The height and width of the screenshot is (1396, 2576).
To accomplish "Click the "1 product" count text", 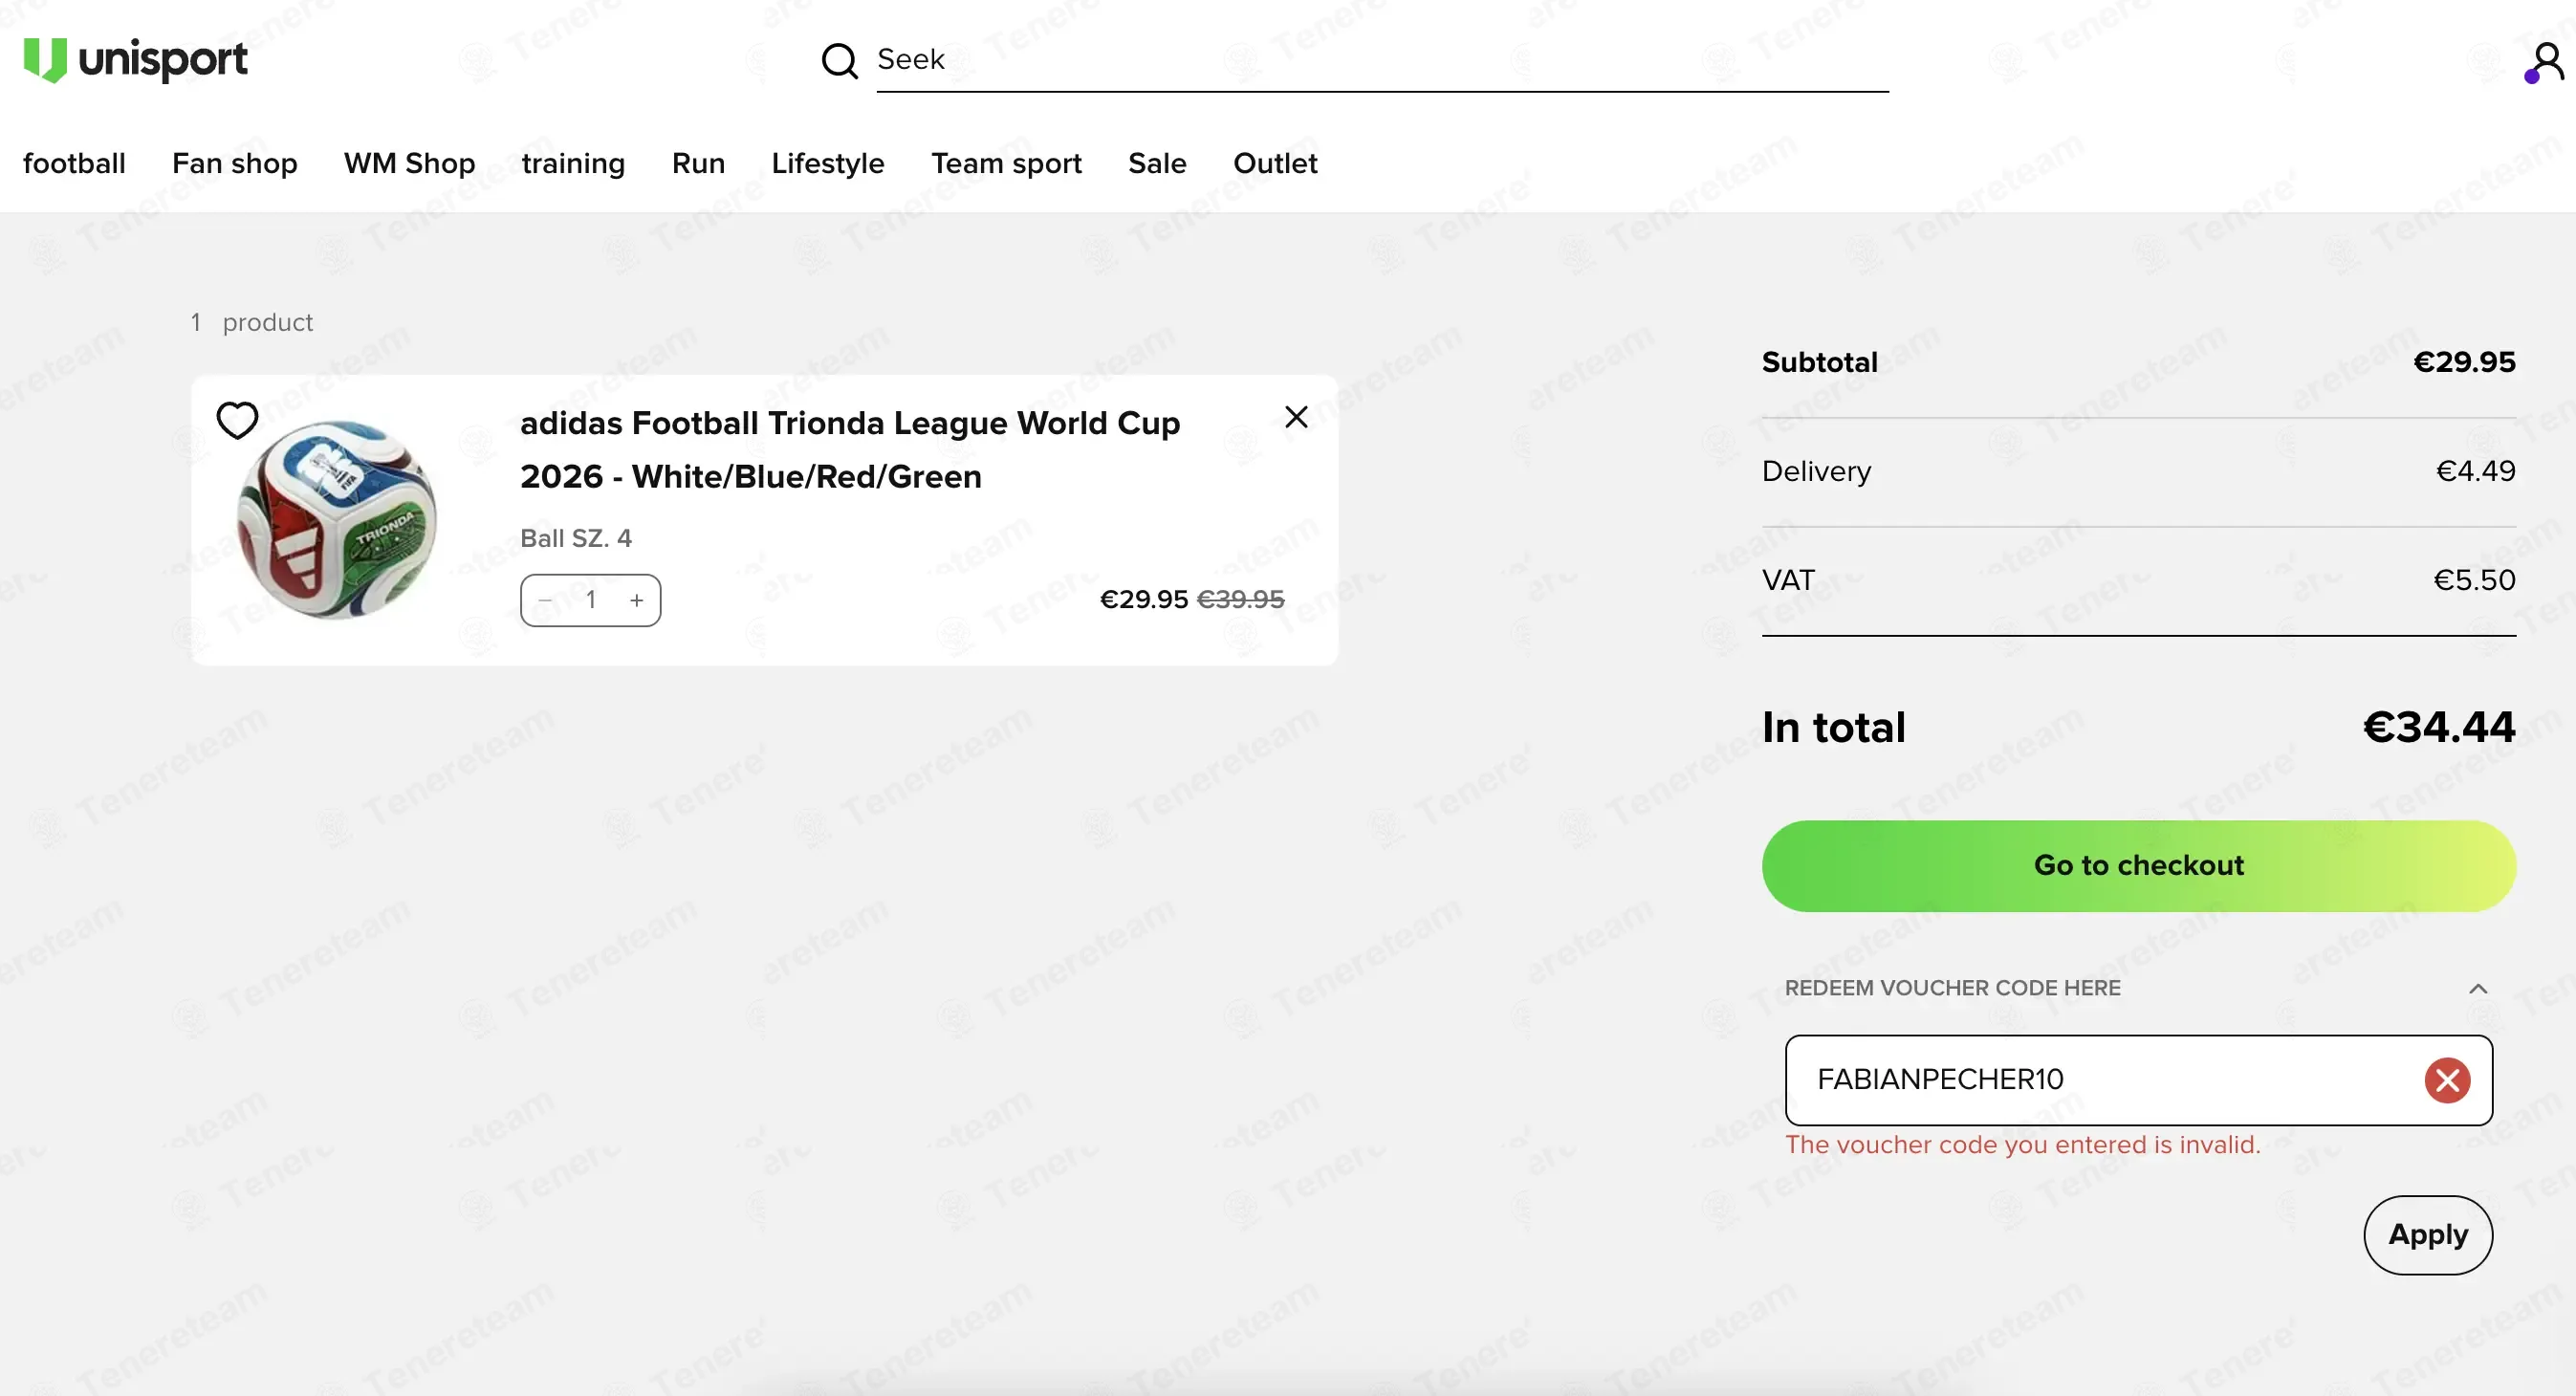I will click(x=252, y=322).
